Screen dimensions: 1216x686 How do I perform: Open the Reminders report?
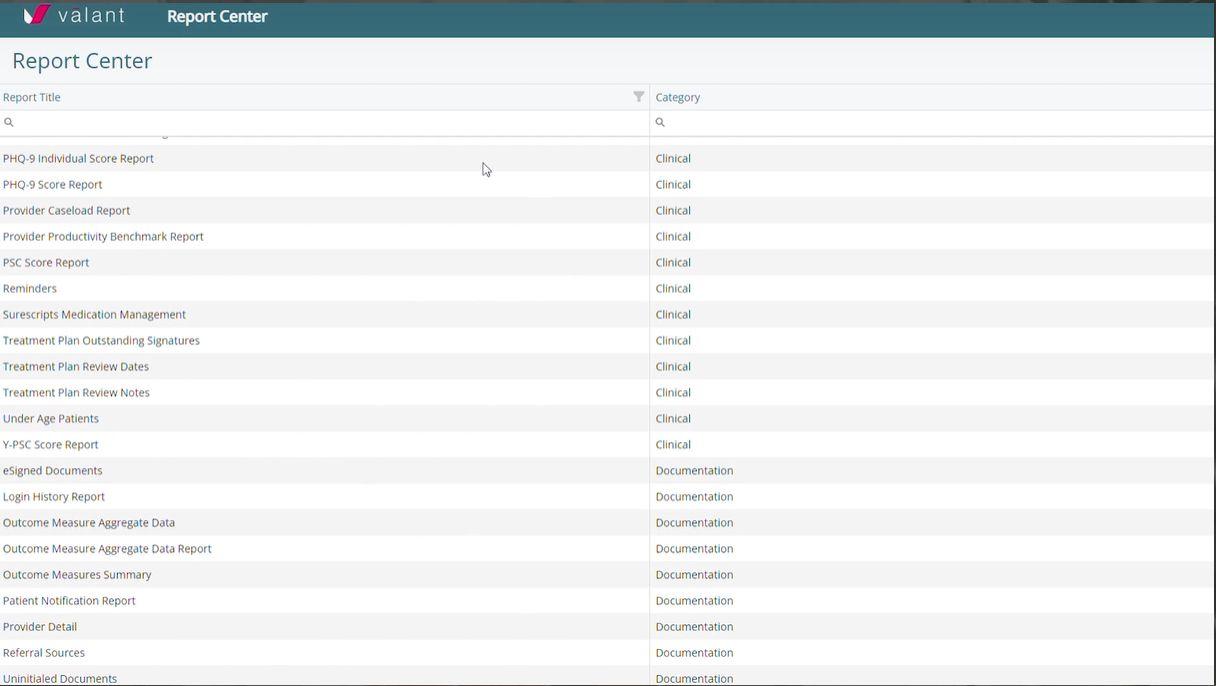(30, 288)
